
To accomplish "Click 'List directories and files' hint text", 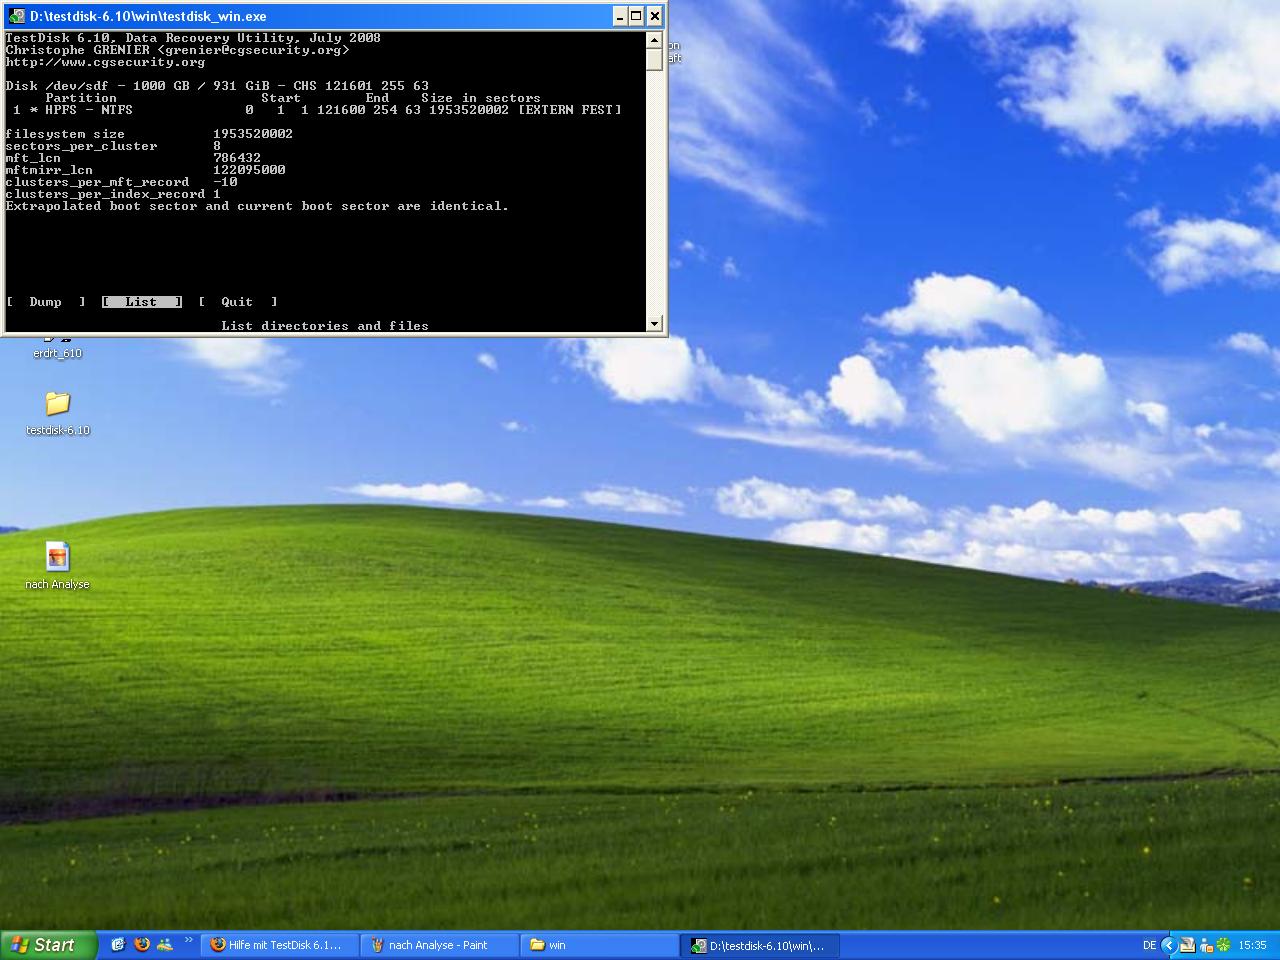I will coord(325,326).
